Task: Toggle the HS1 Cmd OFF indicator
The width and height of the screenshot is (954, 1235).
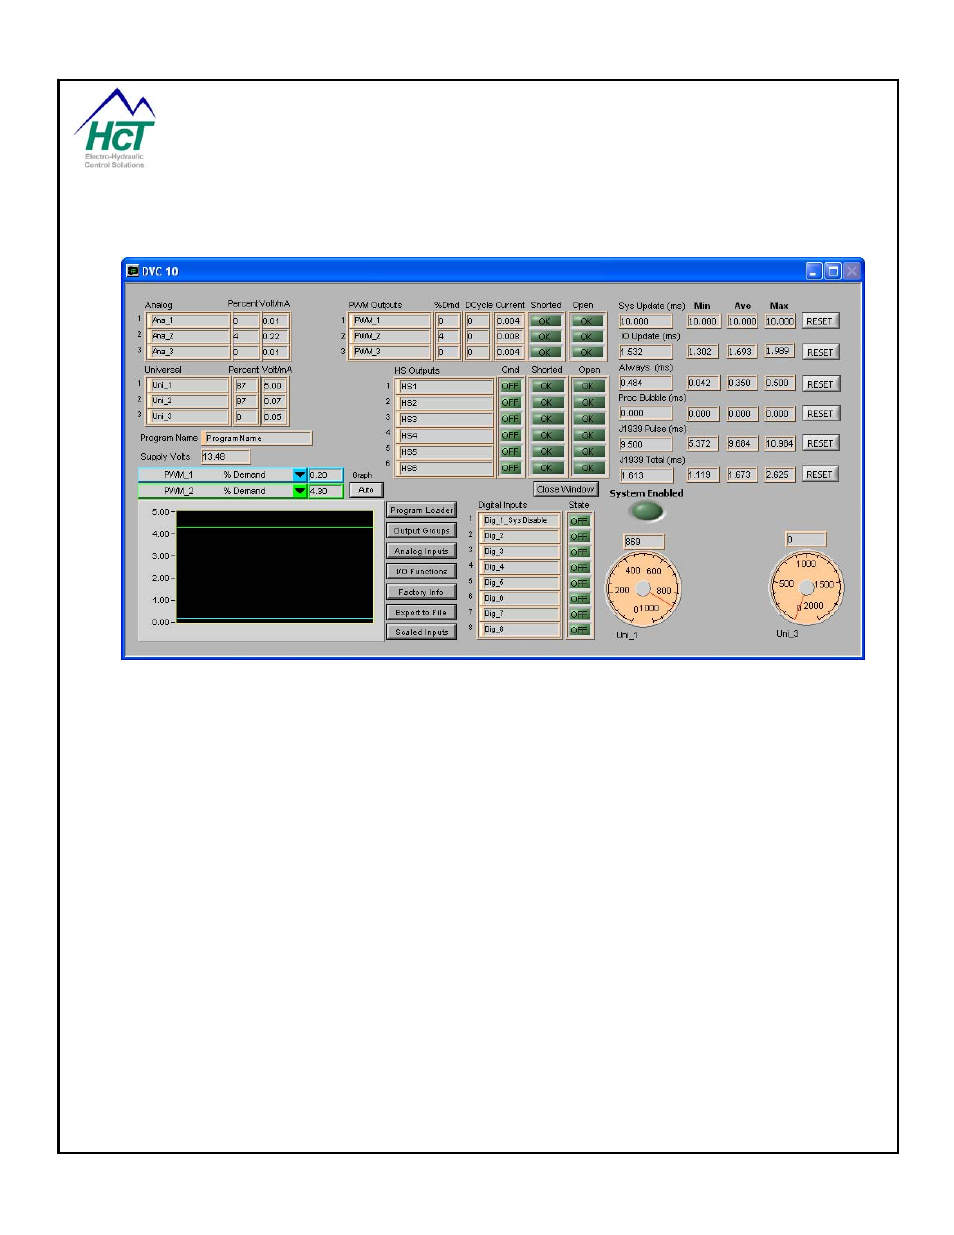Action: [510, 386]
